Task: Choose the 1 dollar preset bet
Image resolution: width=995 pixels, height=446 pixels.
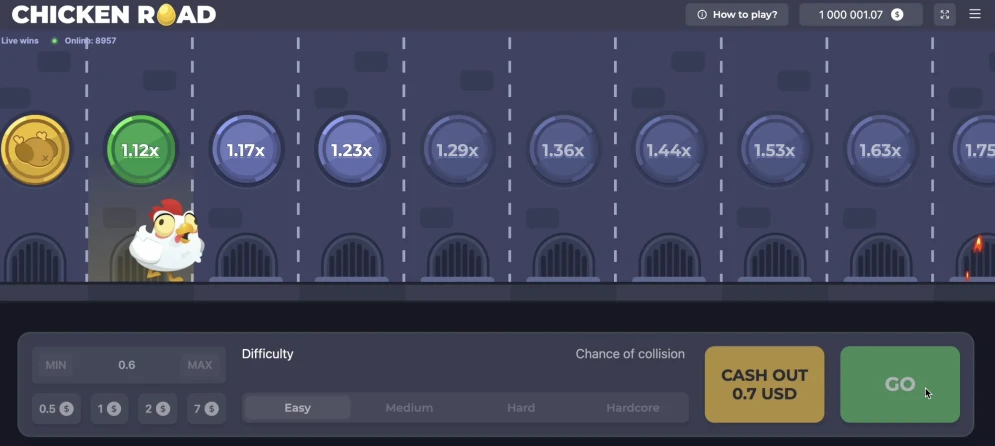Action: click(x=109, y=409)
